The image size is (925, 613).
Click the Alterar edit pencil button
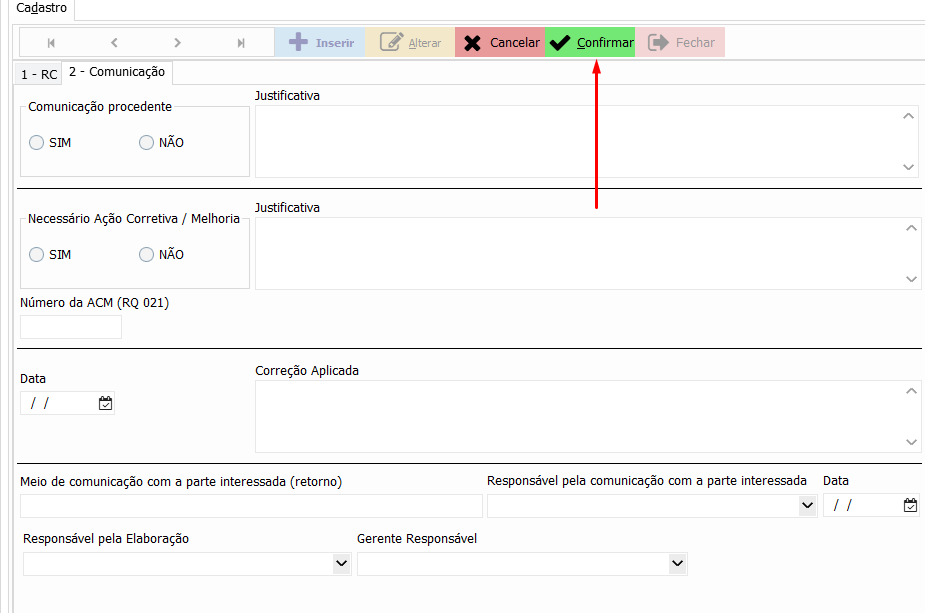click(x=410, y=43)
